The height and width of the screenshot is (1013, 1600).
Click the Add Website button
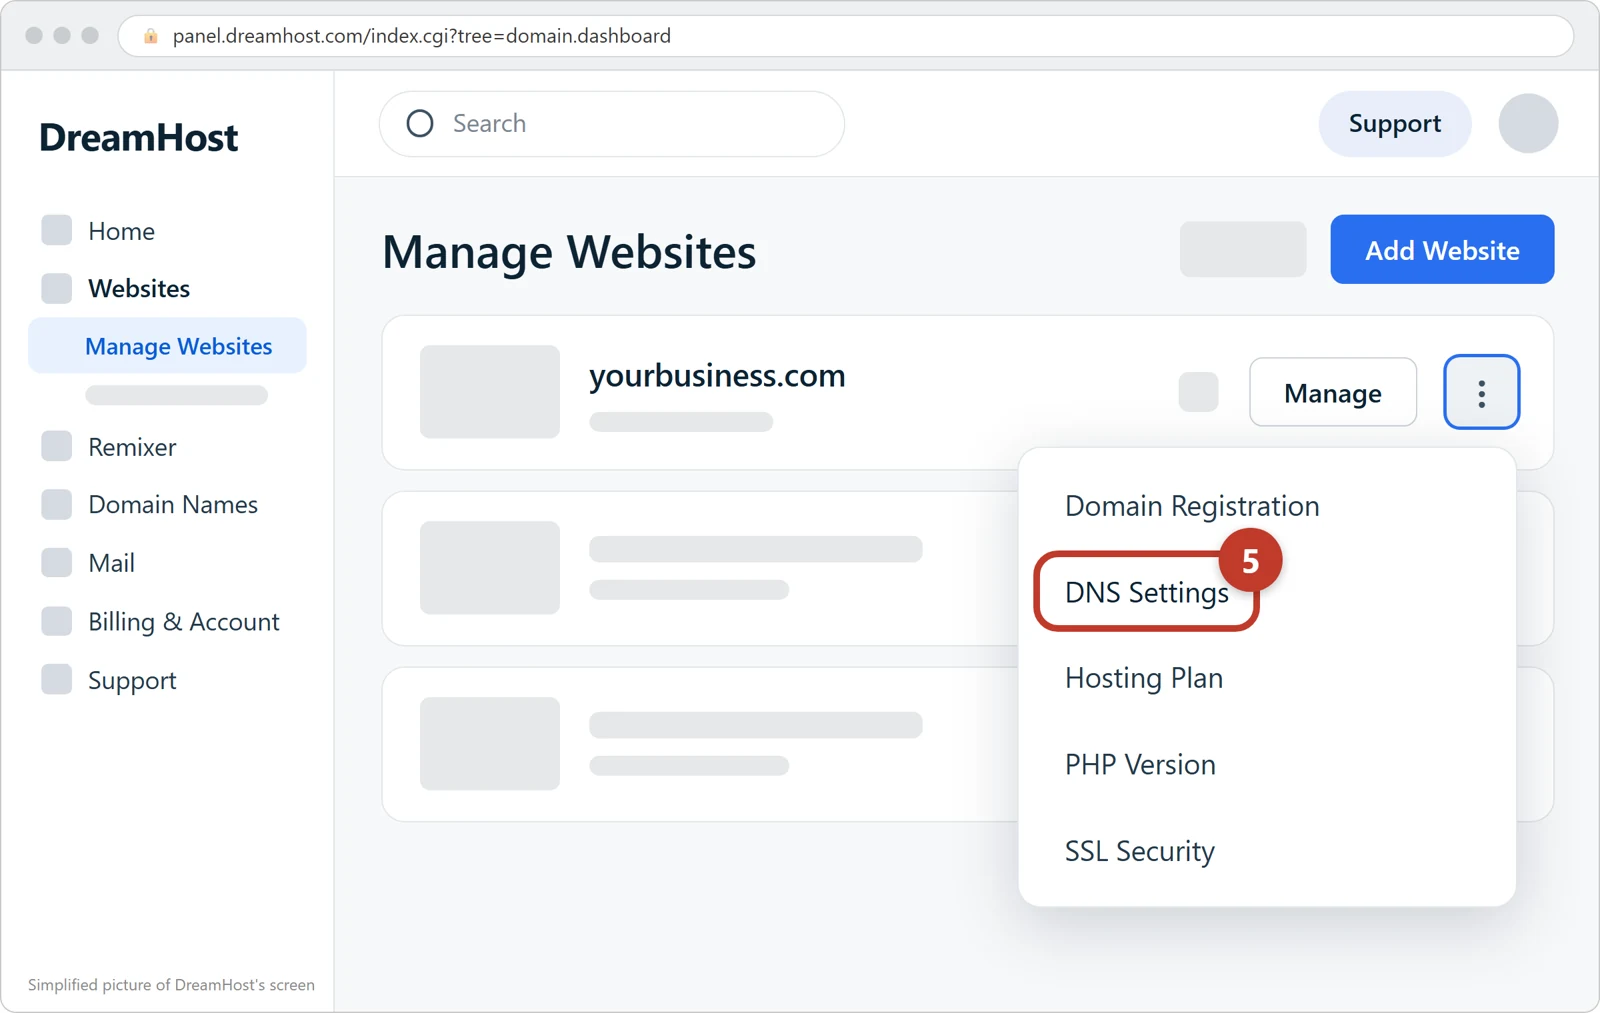1442,249
